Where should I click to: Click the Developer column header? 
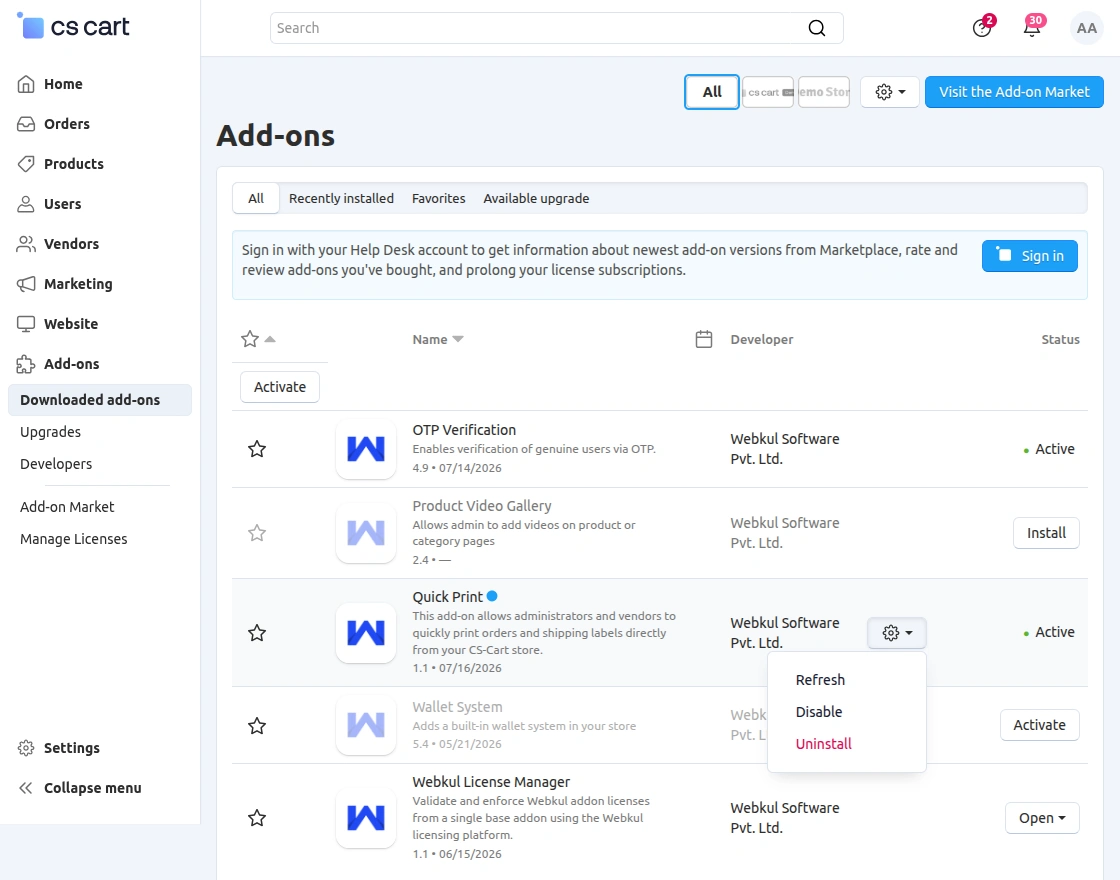click(761, 339)
